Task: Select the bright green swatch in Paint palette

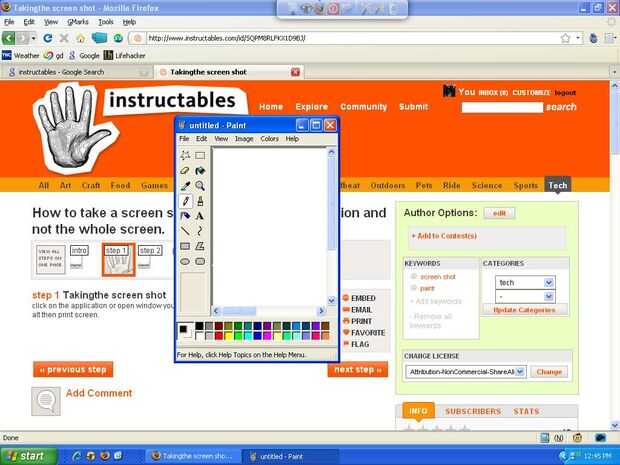Action: pos(238,336)
